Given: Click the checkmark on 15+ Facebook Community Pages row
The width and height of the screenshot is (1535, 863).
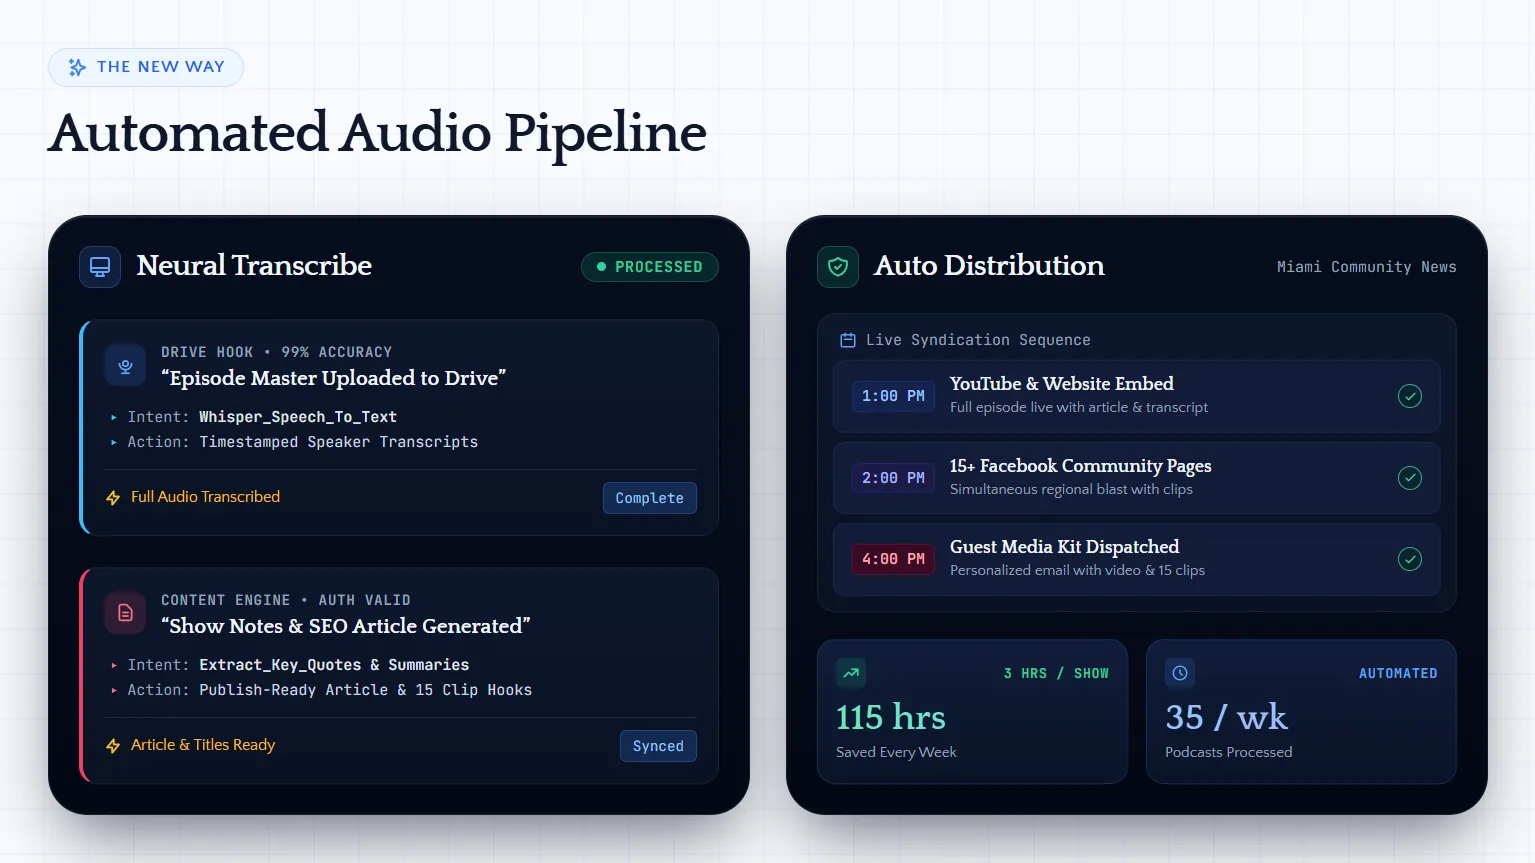Looking at the screenshot, I should pyautogui.click(x=1410, y=478).
